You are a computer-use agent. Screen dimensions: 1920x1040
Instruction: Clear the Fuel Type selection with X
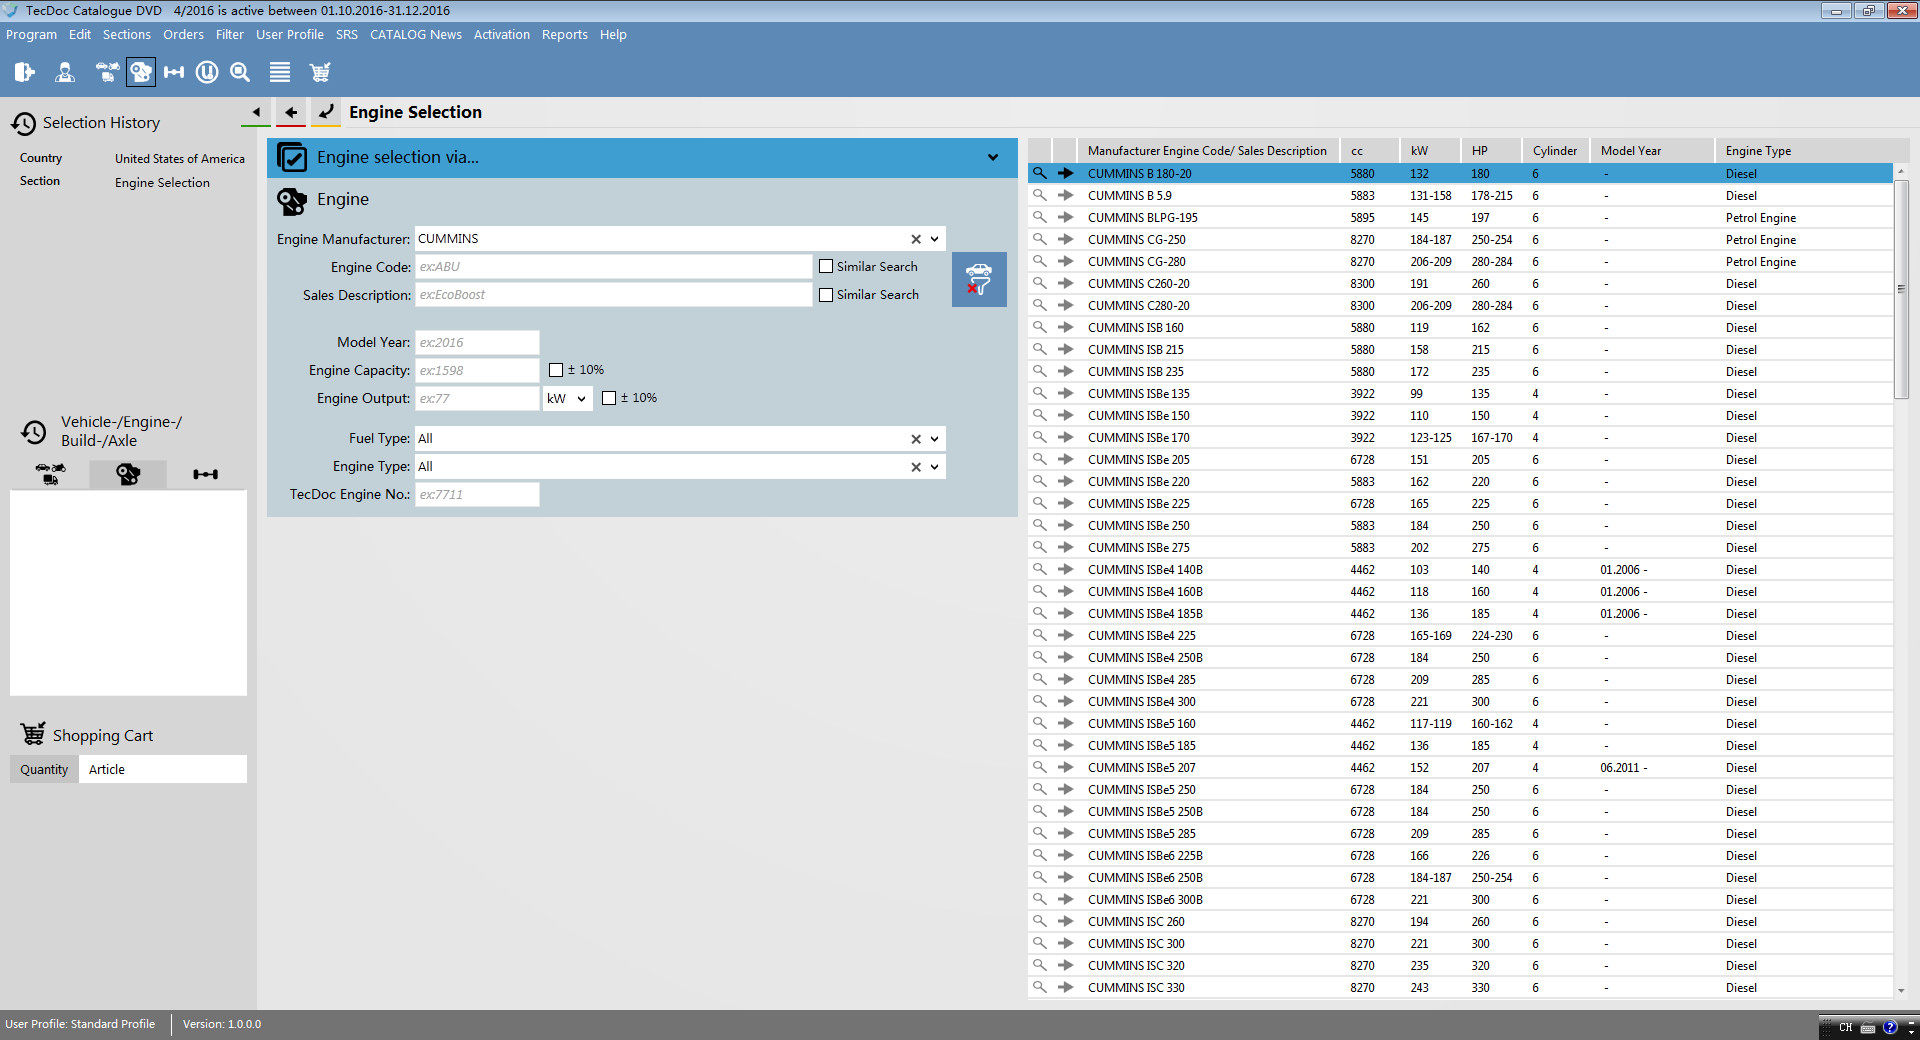[916, 439]
